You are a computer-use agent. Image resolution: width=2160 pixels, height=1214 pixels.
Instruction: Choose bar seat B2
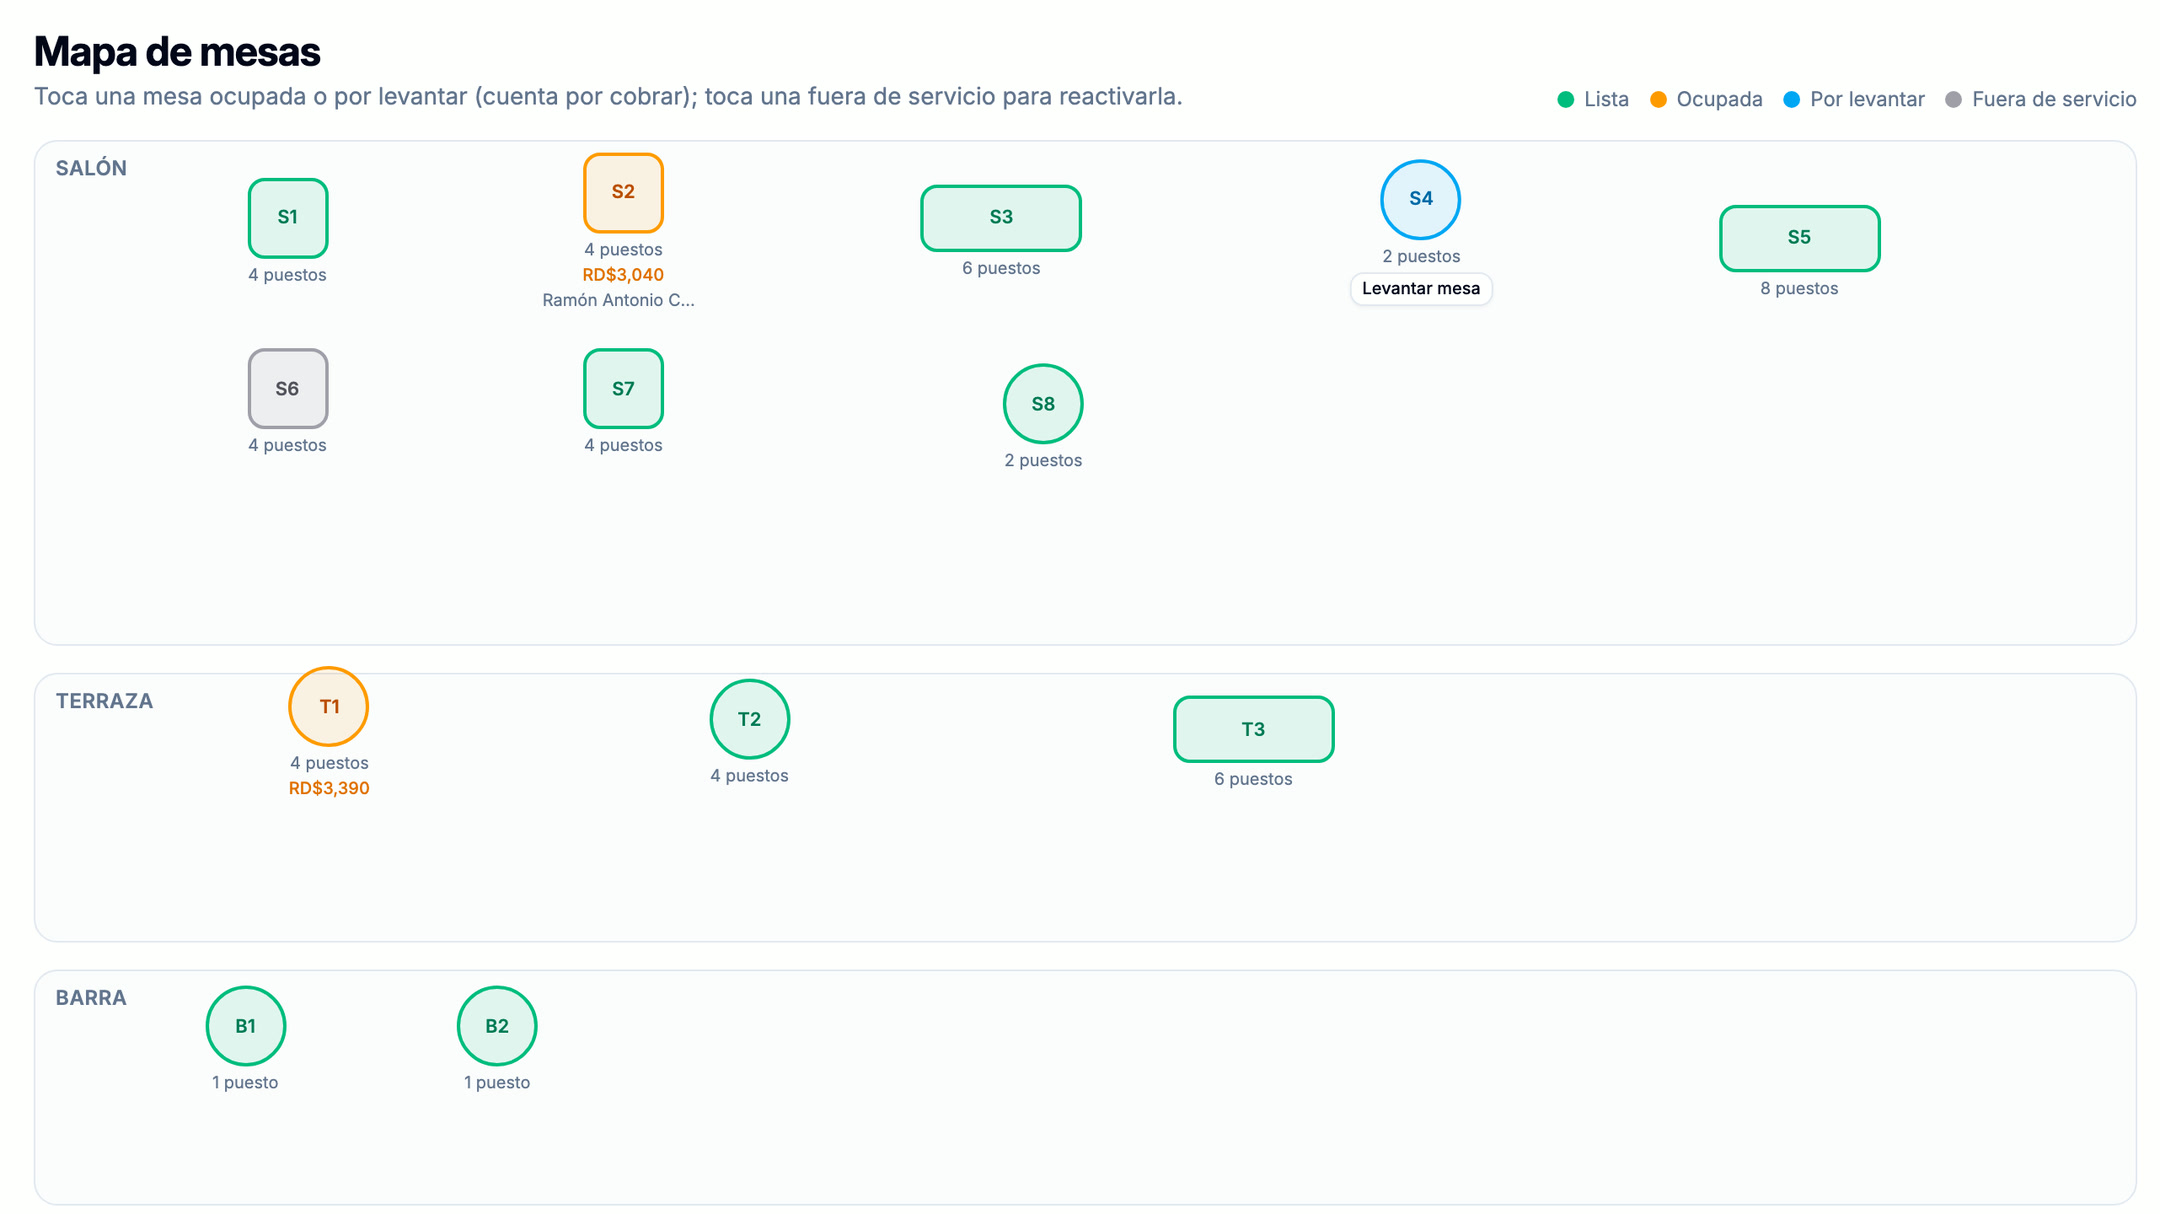click(x=497, y=1026)
